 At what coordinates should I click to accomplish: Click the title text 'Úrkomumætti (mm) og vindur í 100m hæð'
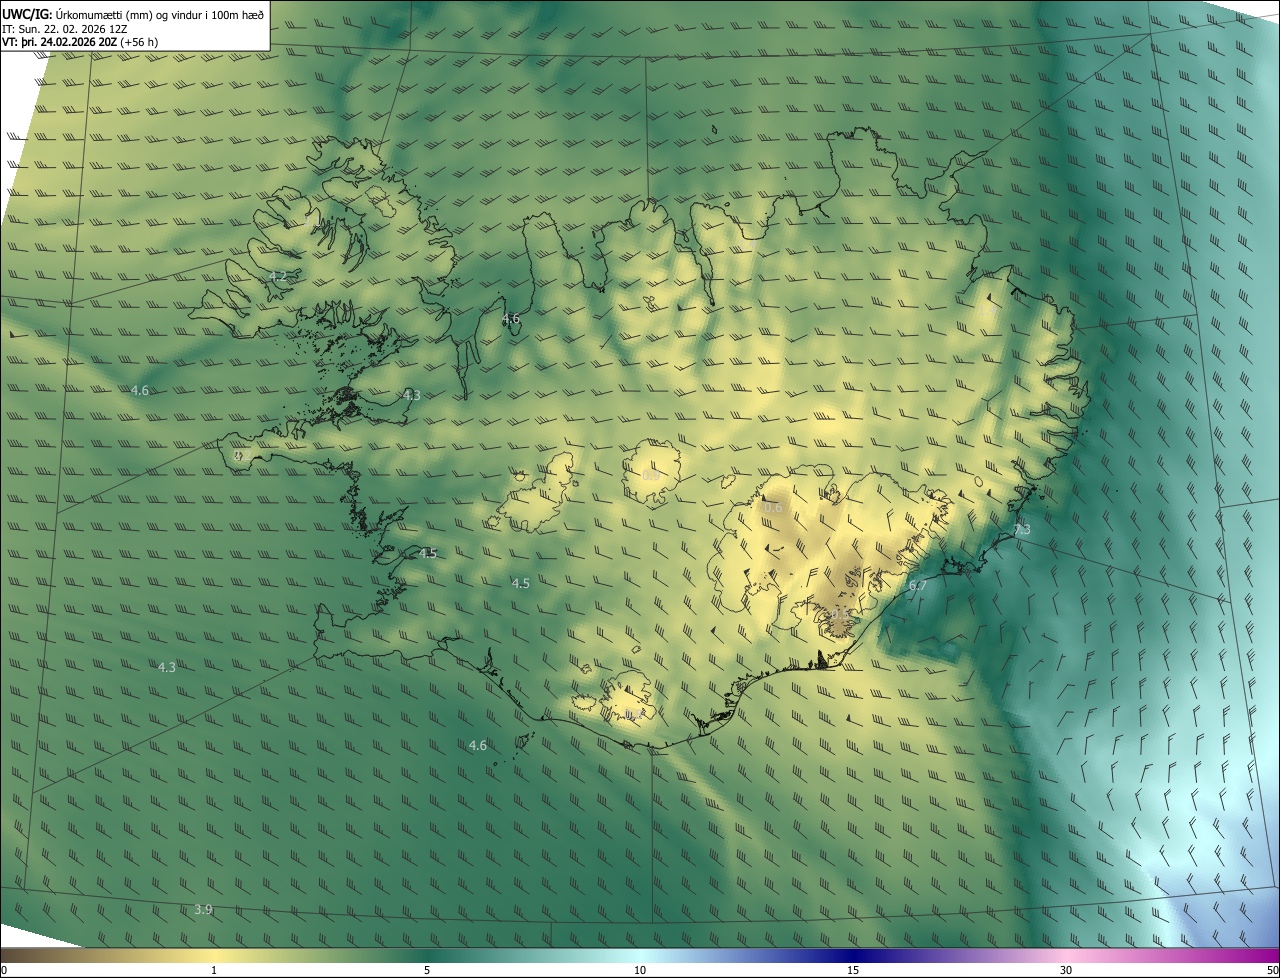[159, 14]
